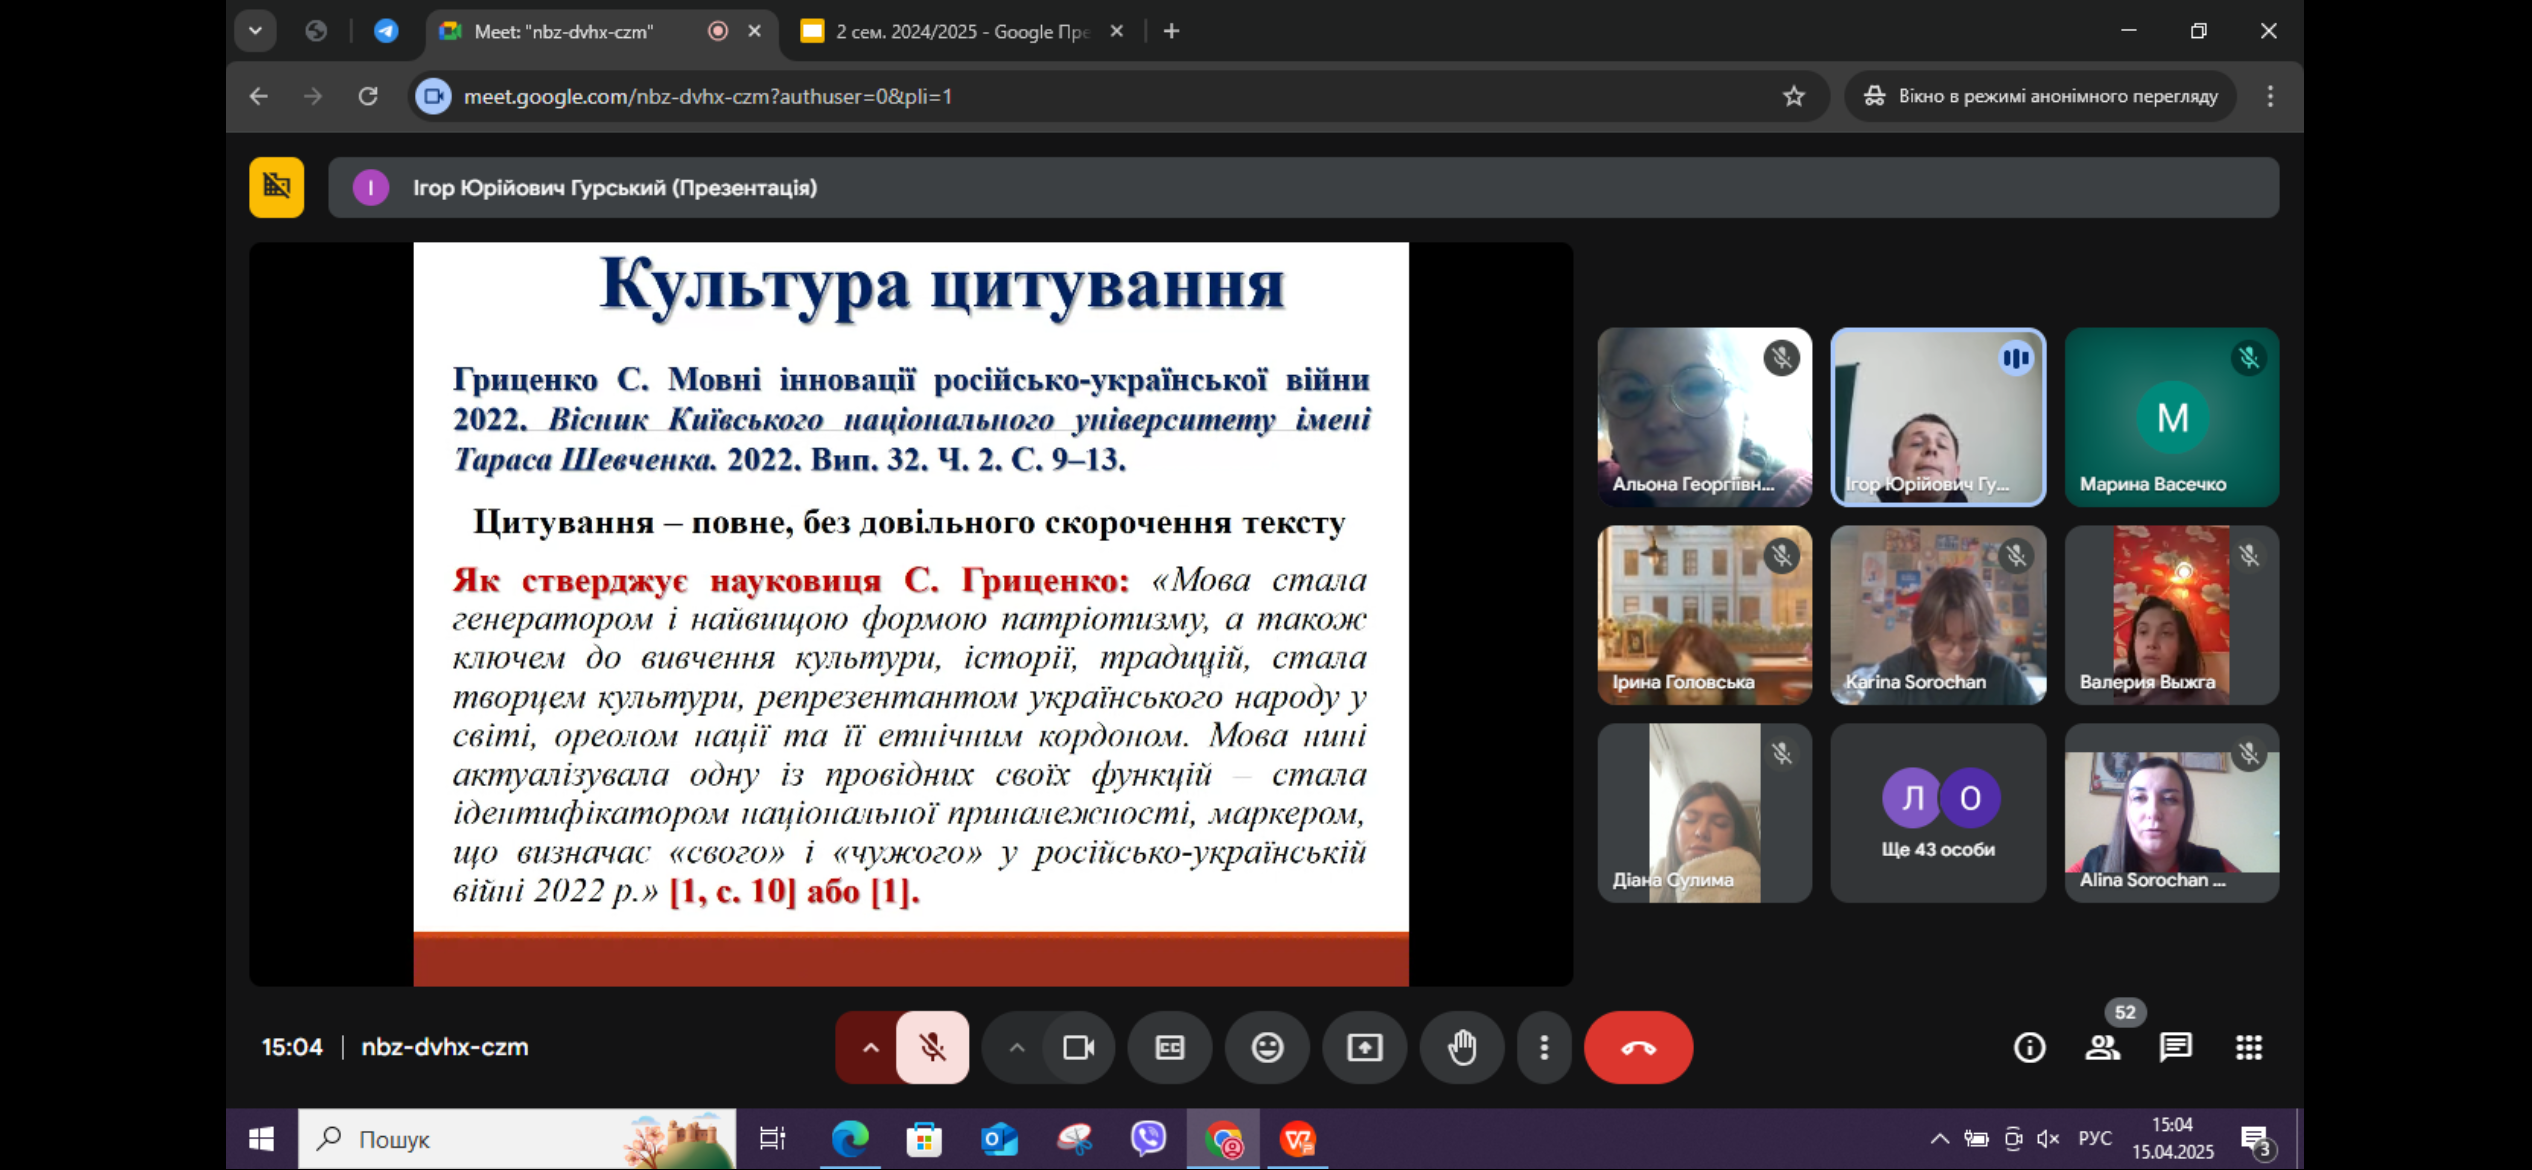Toggle the camera on
This screenshot has width=2532, height=1170.
click(x=1078, y=1047)
